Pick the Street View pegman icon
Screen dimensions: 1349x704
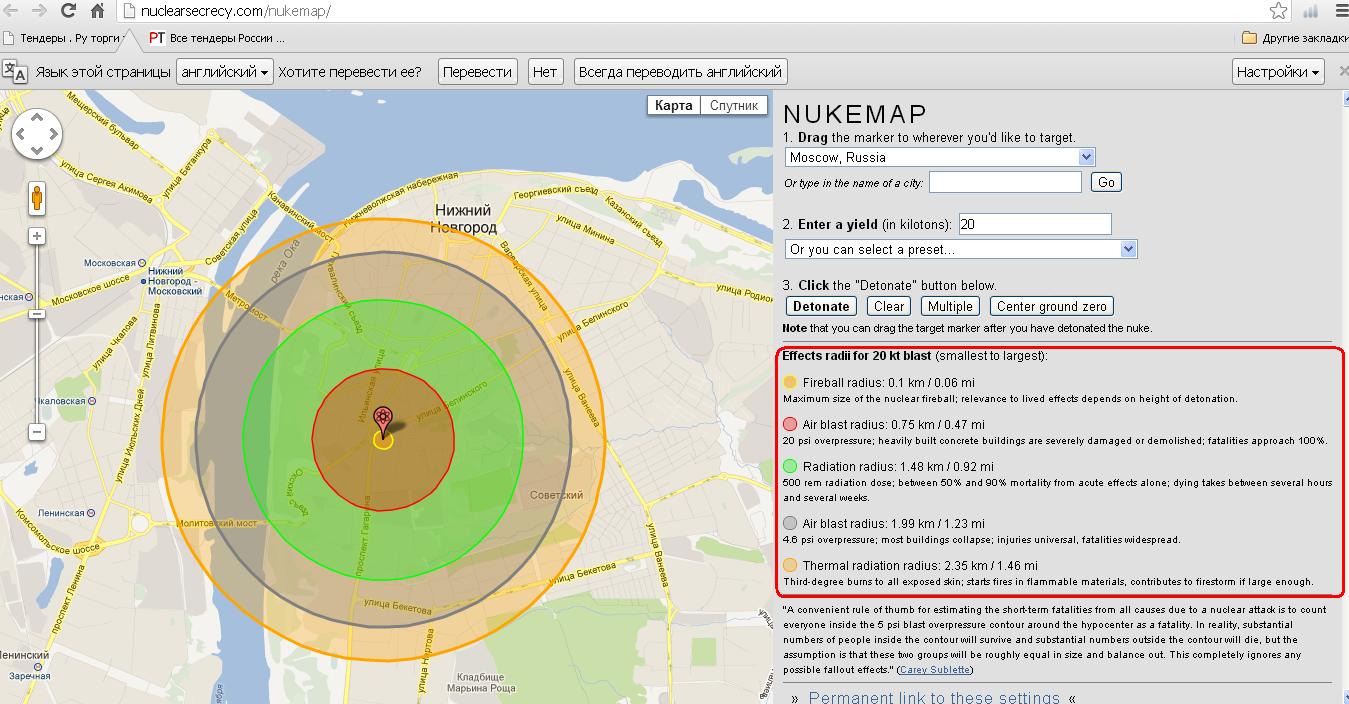tap(37, 198)
